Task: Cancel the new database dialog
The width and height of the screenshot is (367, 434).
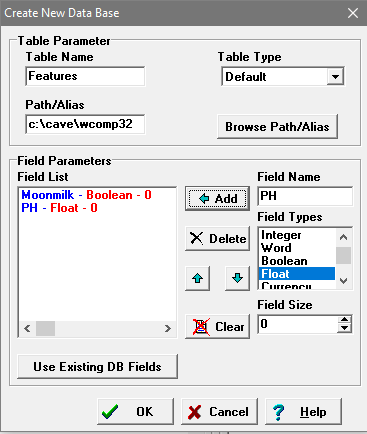Action: click(219, 412)
